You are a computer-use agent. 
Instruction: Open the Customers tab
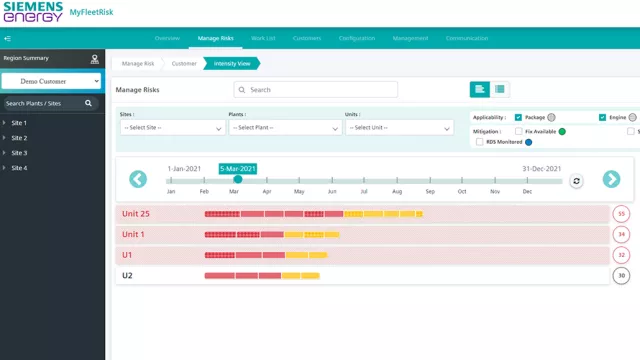tap(307, 38)
